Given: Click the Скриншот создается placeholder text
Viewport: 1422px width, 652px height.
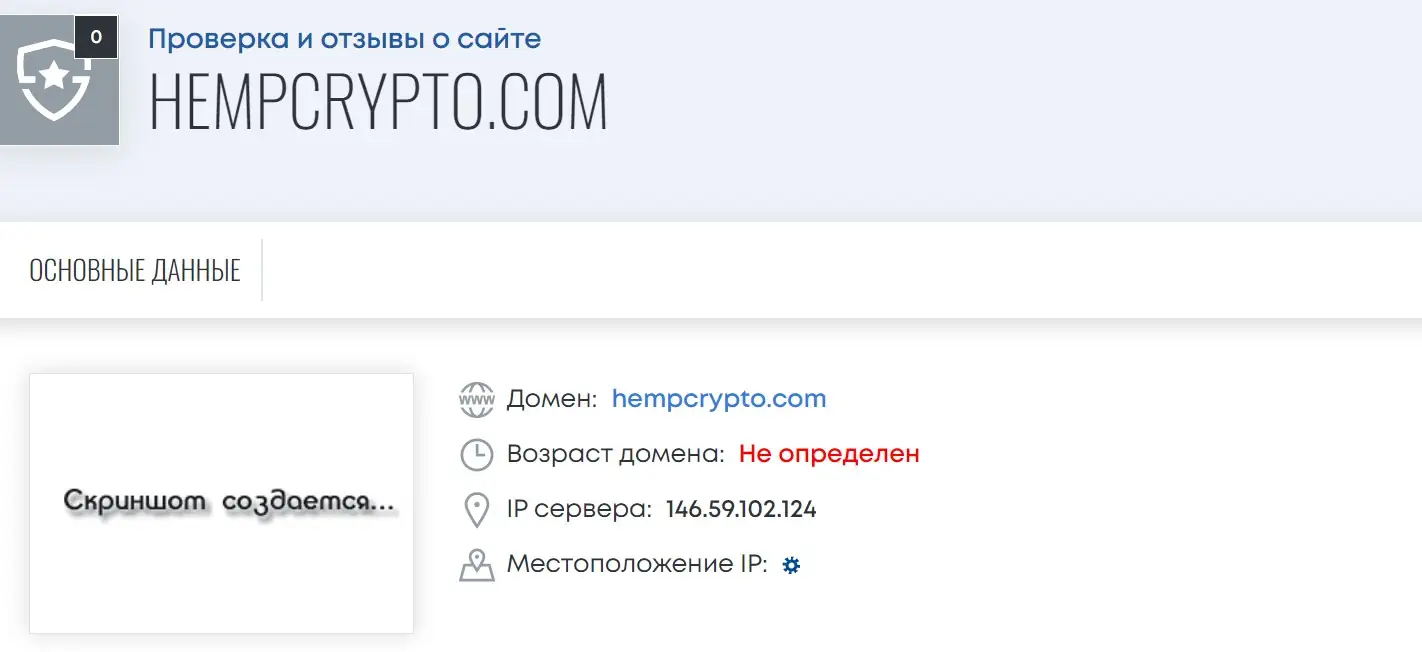Looking at the screenshot, I should coord(229,500).
